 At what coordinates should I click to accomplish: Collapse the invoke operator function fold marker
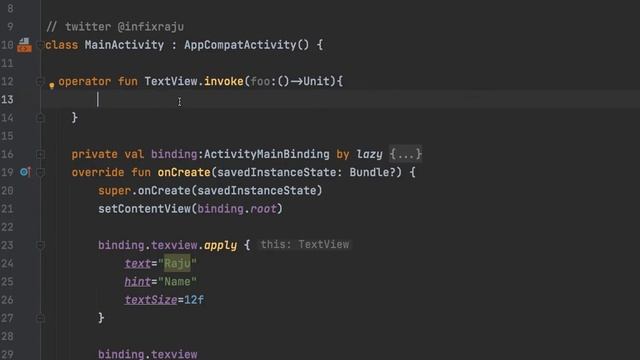[x=40, y=81]
